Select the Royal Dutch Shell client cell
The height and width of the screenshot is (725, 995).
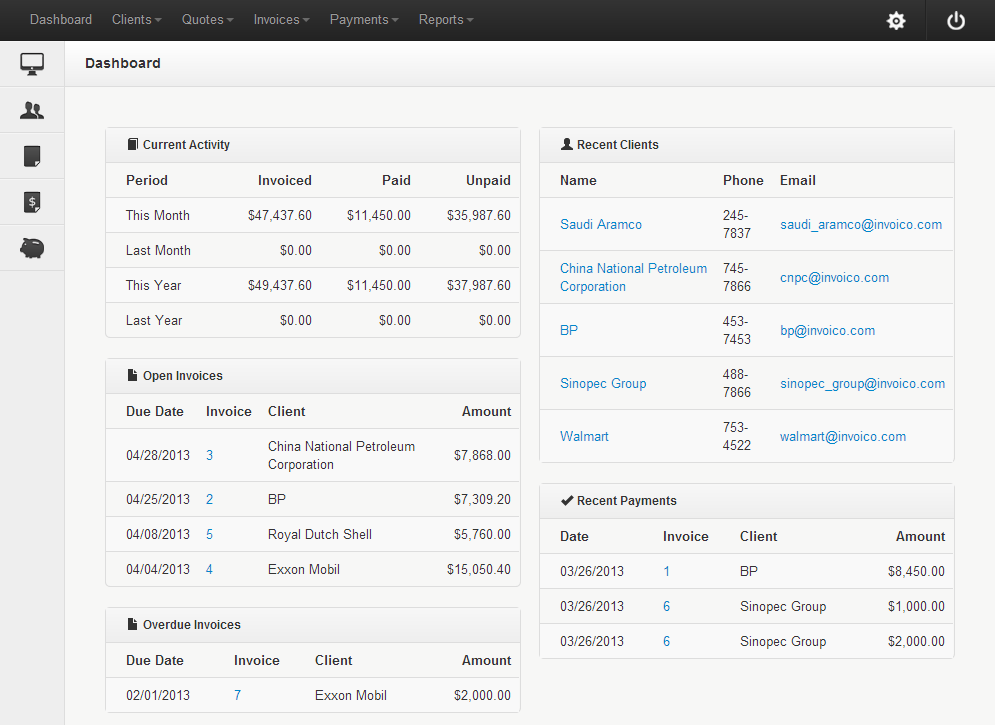click(320, 534)
